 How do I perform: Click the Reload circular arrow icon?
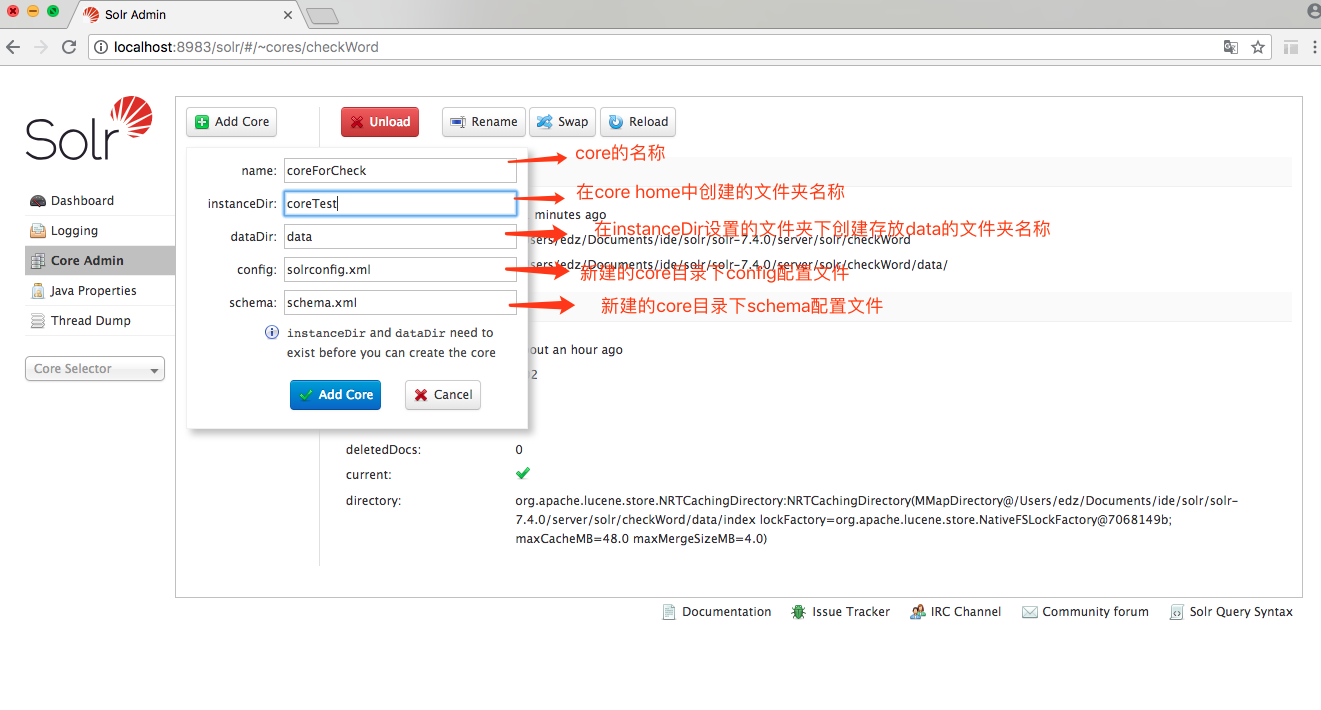[616, 122]
